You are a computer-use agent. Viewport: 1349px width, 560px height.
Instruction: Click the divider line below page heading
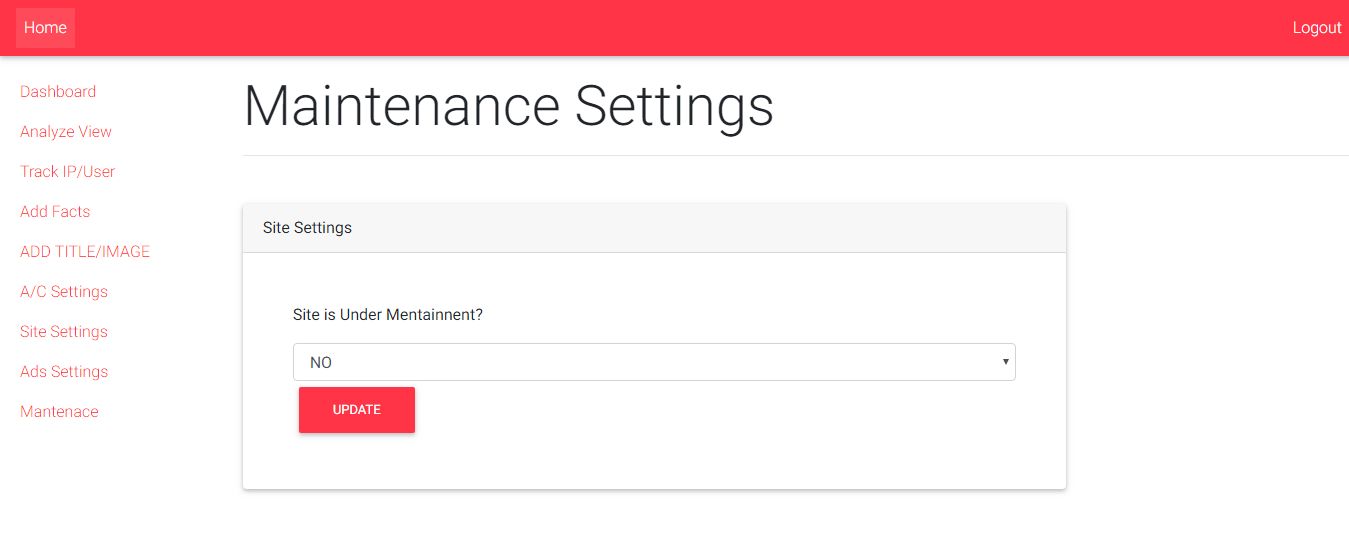tap(795, 156)
